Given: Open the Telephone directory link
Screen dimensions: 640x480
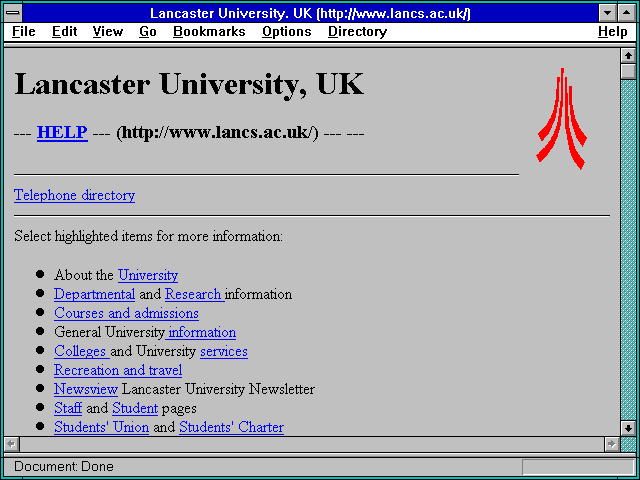Looking at the screenshot, I should click(x=74, y=196).
